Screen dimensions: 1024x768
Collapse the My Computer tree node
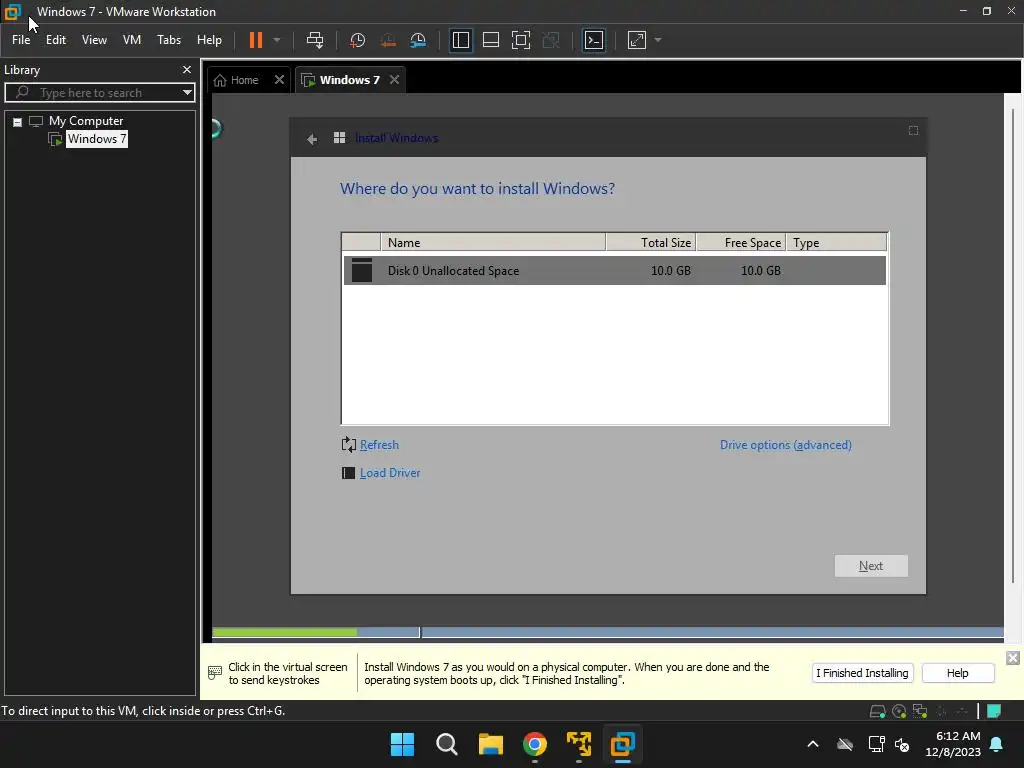tap(18, 121)
